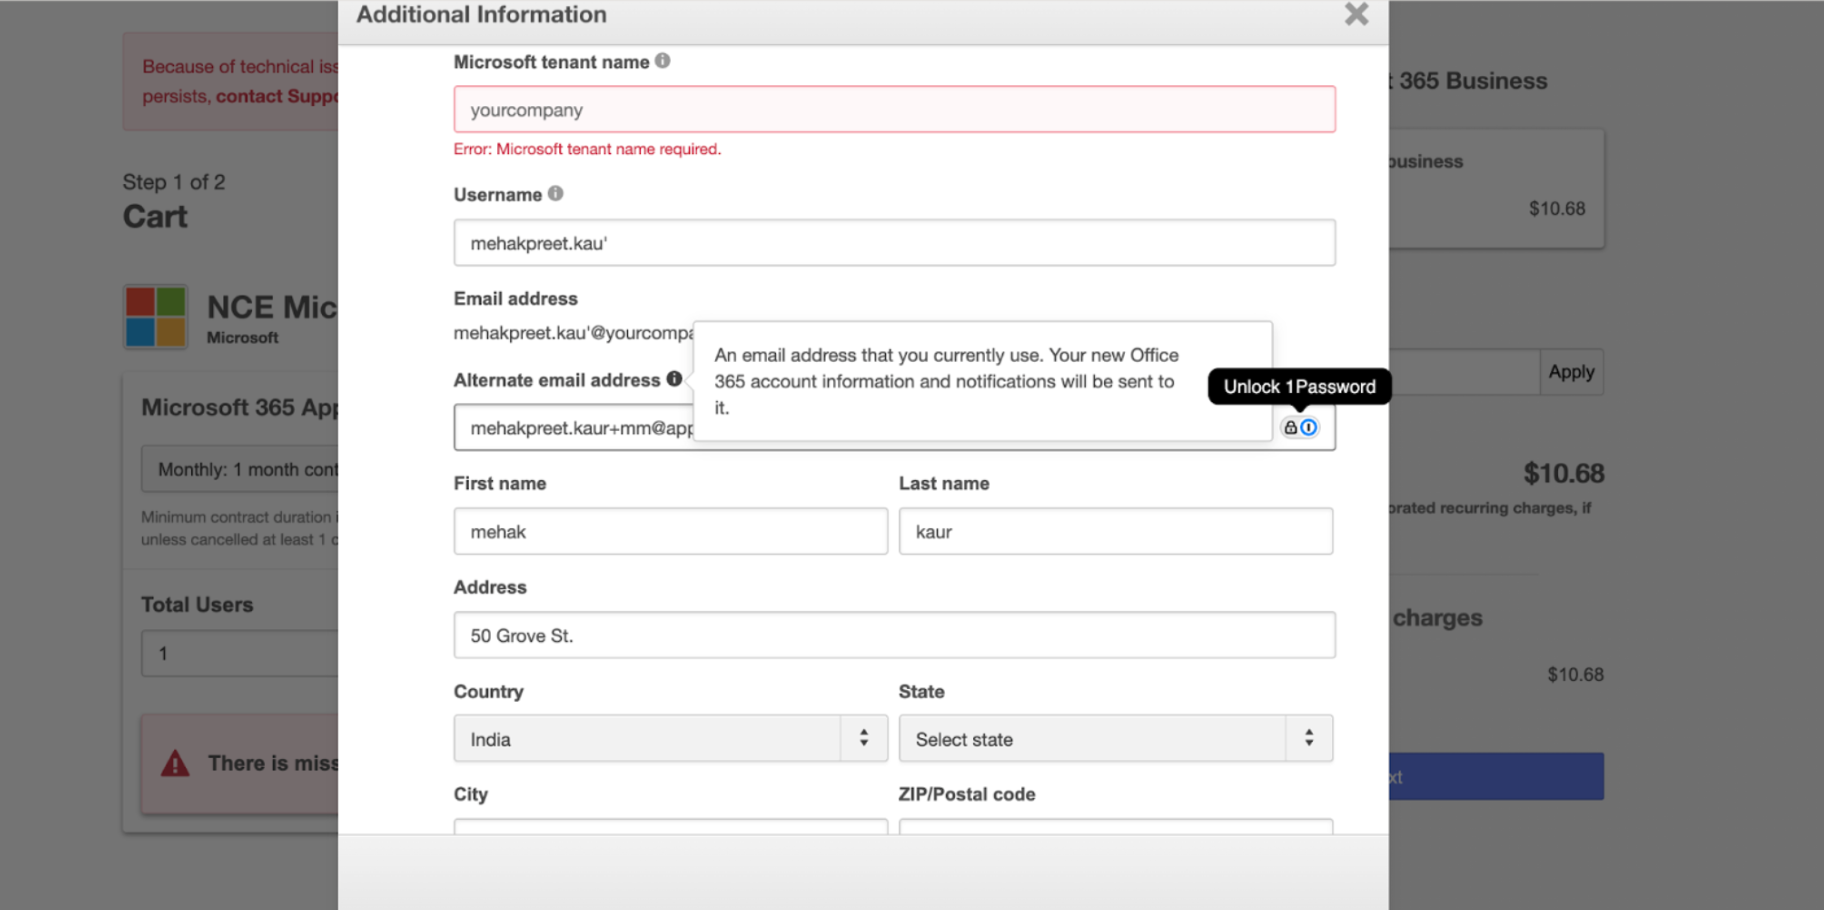Open the Select state dropdown
The height and width of the screenshot is (910, 1824).
(1114, 739)
